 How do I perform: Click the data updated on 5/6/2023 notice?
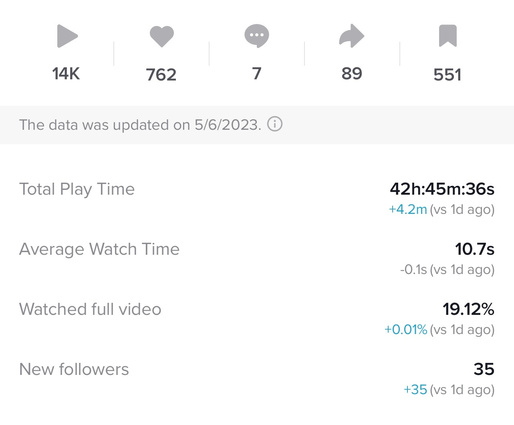click(140, 125)
